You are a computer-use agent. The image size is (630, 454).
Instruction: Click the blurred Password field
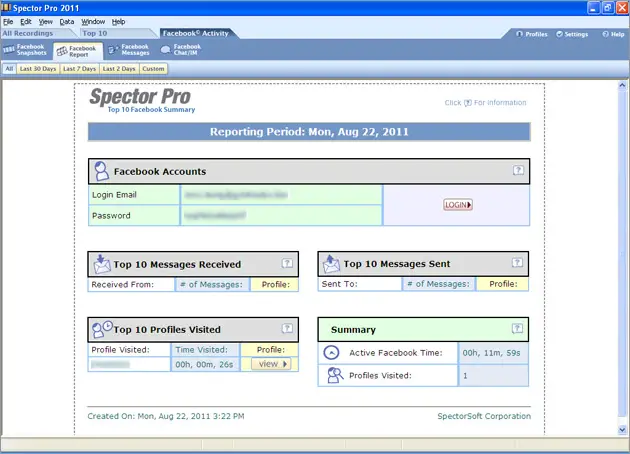click(x=281, y=215)
